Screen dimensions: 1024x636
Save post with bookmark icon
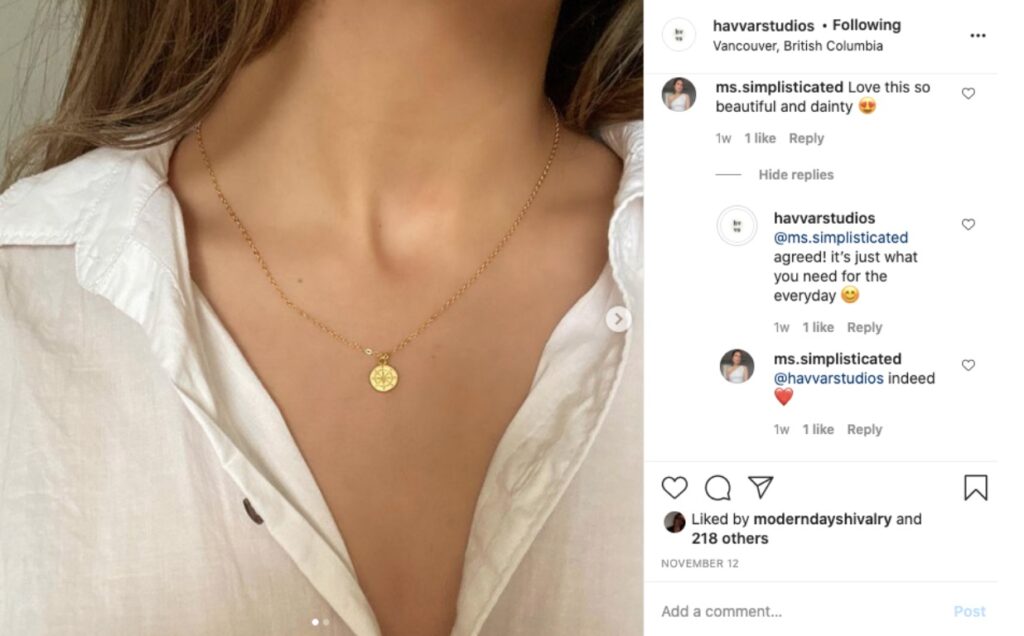[x=976, y=487]
